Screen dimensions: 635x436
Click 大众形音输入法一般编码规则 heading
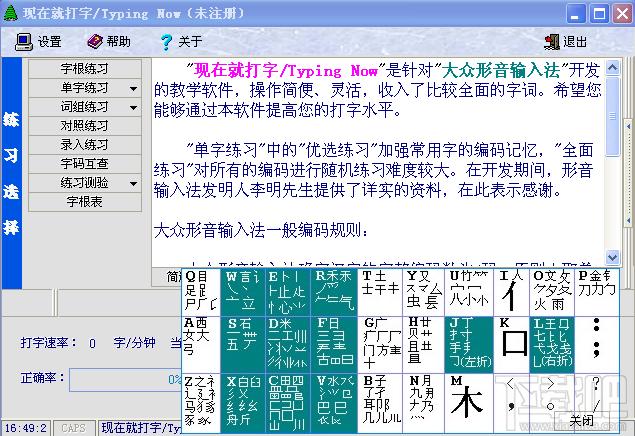click(261, 231)
